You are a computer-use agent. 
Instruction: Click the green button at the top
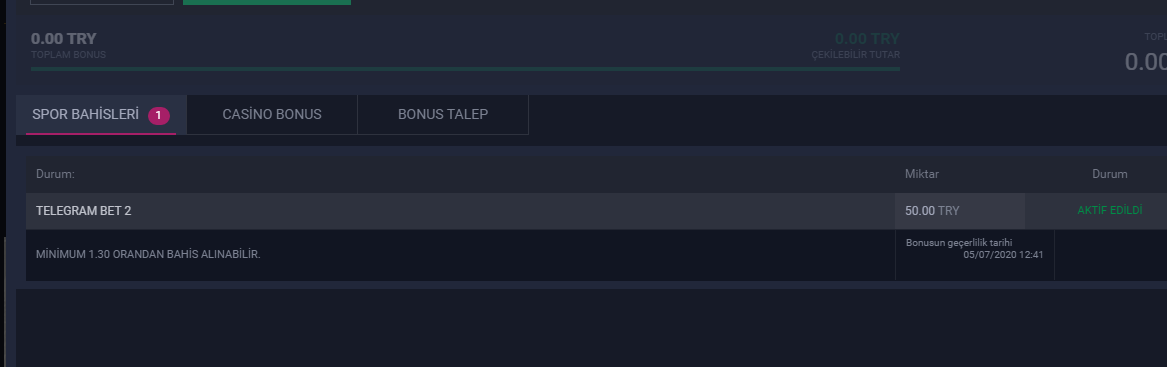(x=266, y=2)
